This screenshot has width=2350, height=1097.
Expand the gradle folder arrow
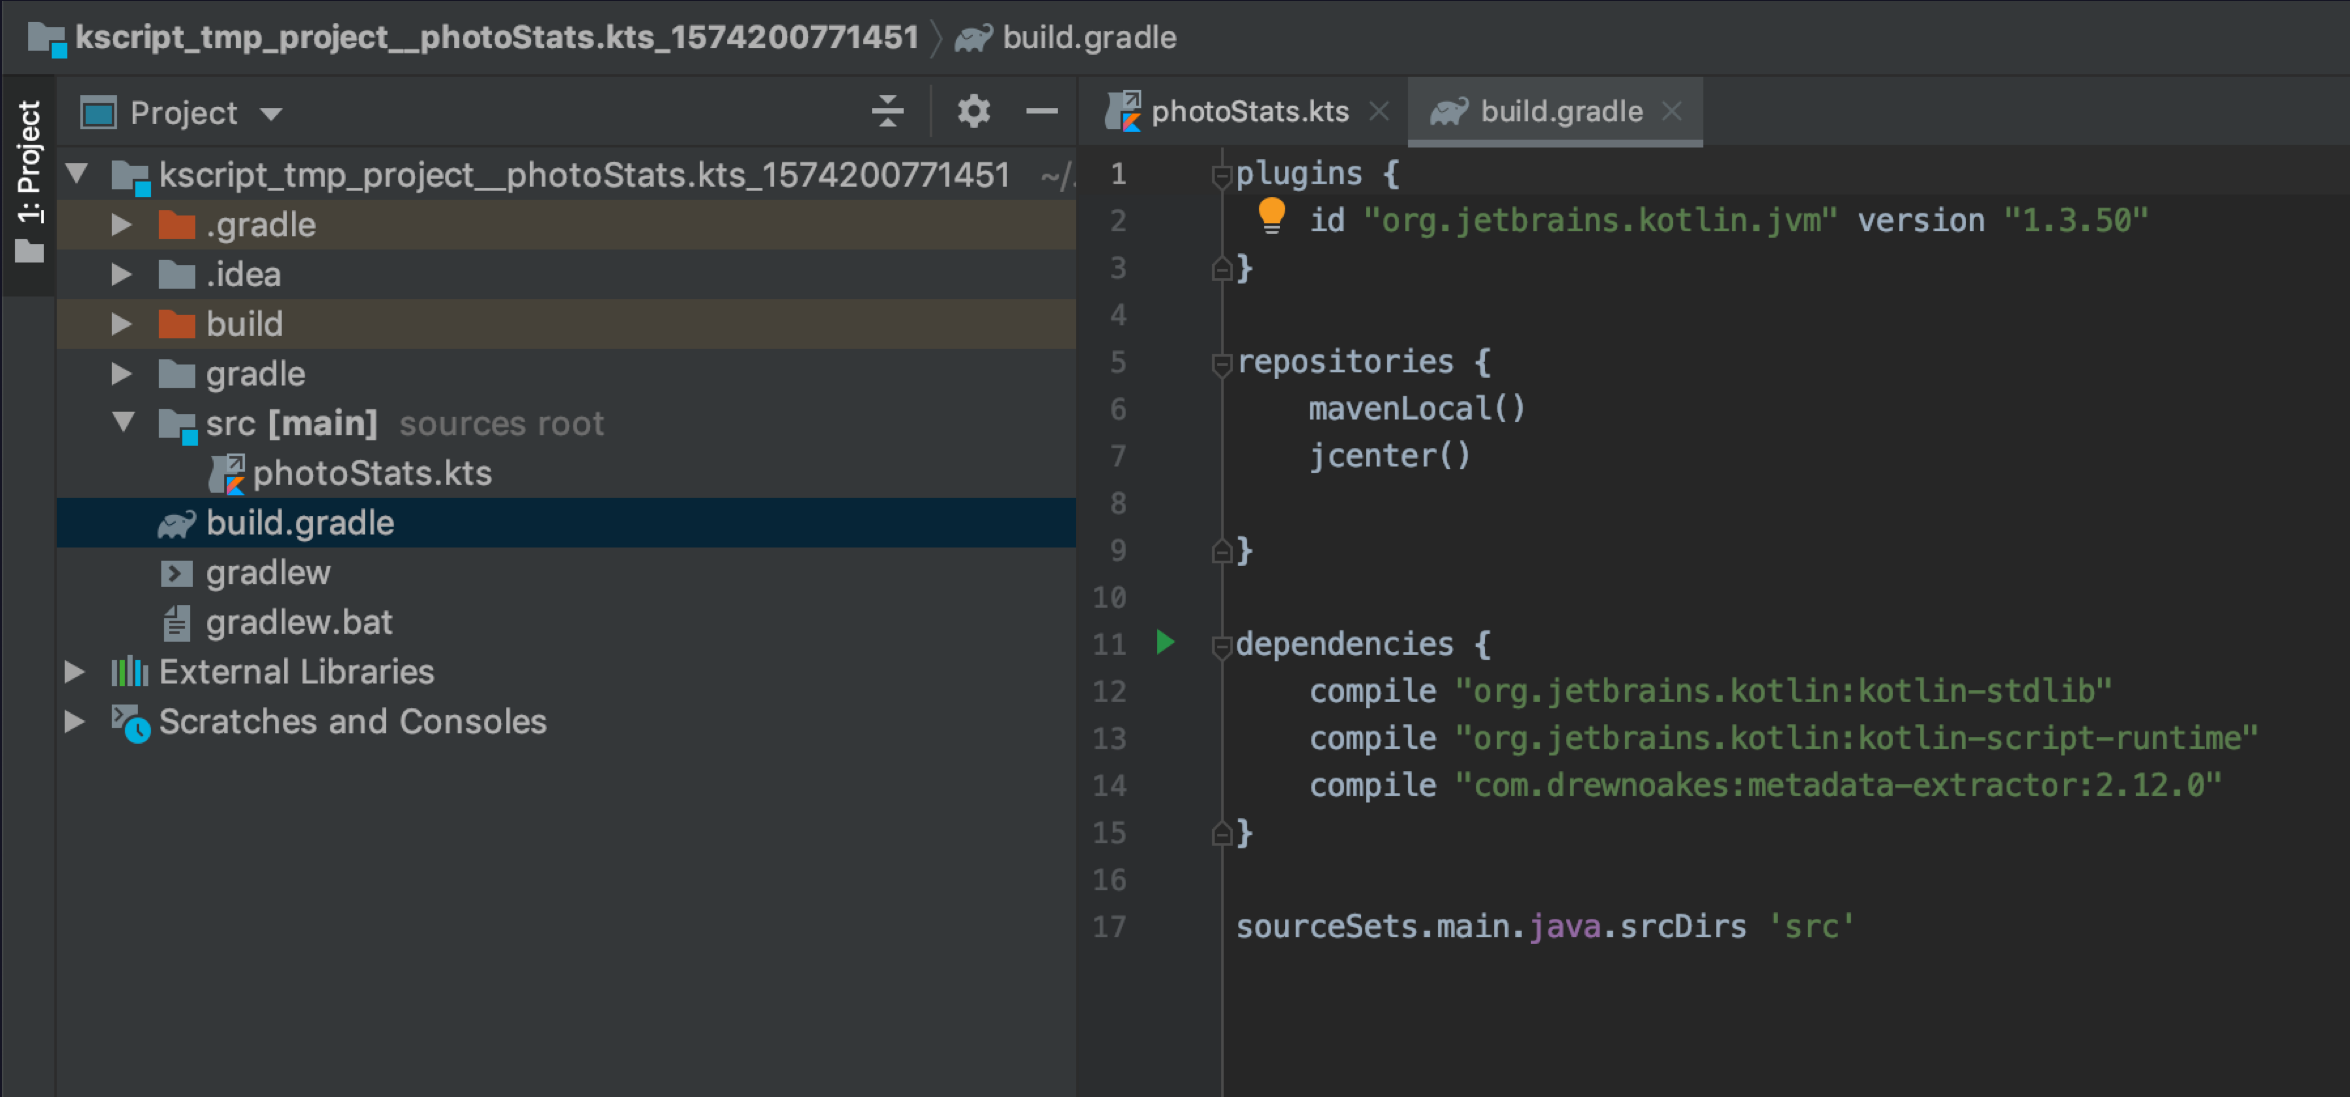(121, 374)
